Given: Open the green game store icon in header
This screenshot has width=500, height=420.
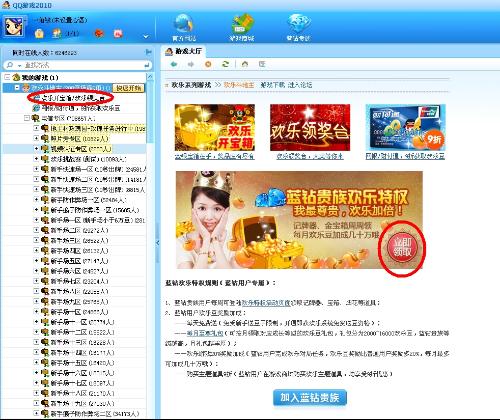Looking at the screenshot, I should point(242,24).
